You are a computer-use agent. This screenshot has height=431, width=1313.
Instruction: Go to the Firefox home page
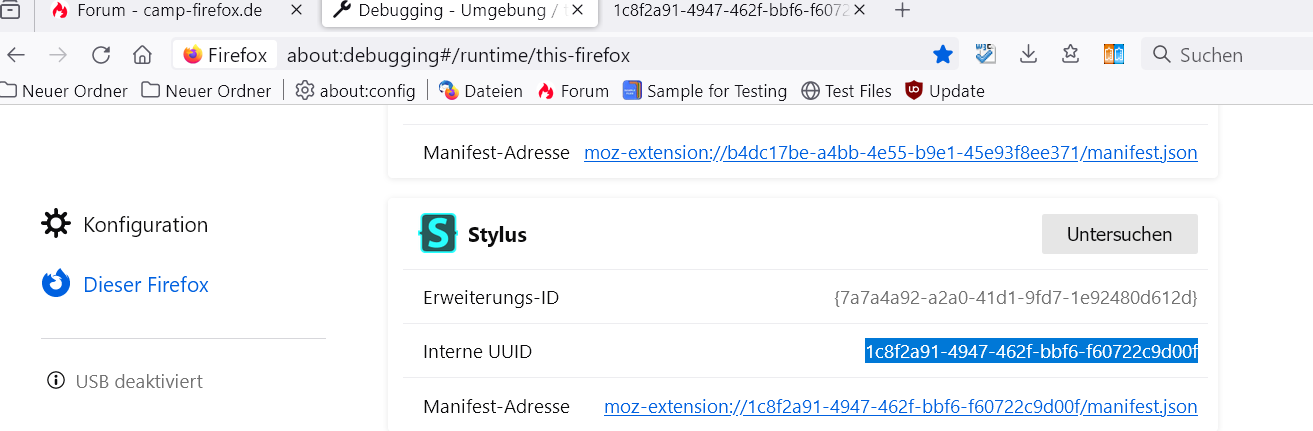pos(142,55)
